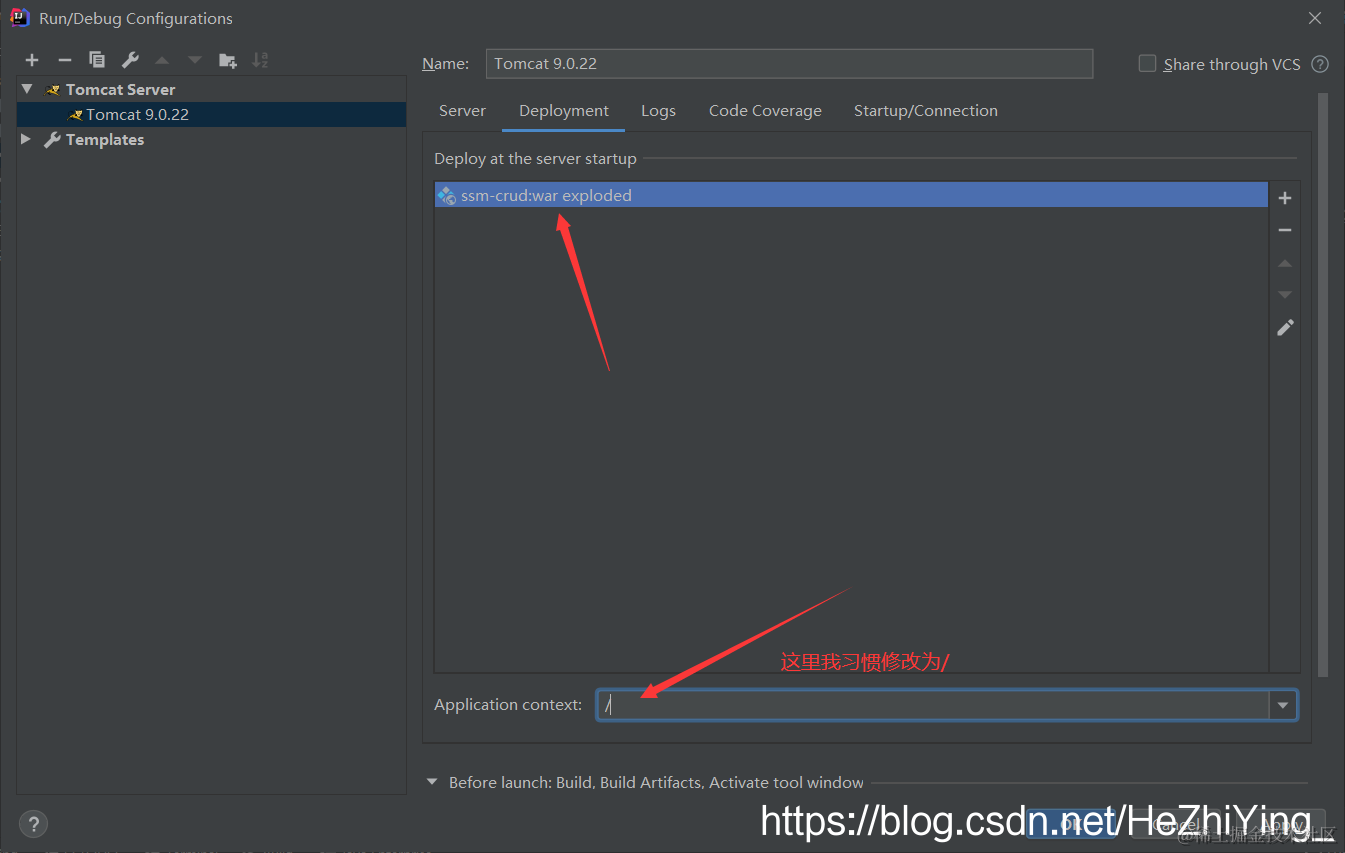This screenshot has width=1345, height=853.
Task: Collapse the Tomcat Server tree node
Action: [x=27, y=89]
